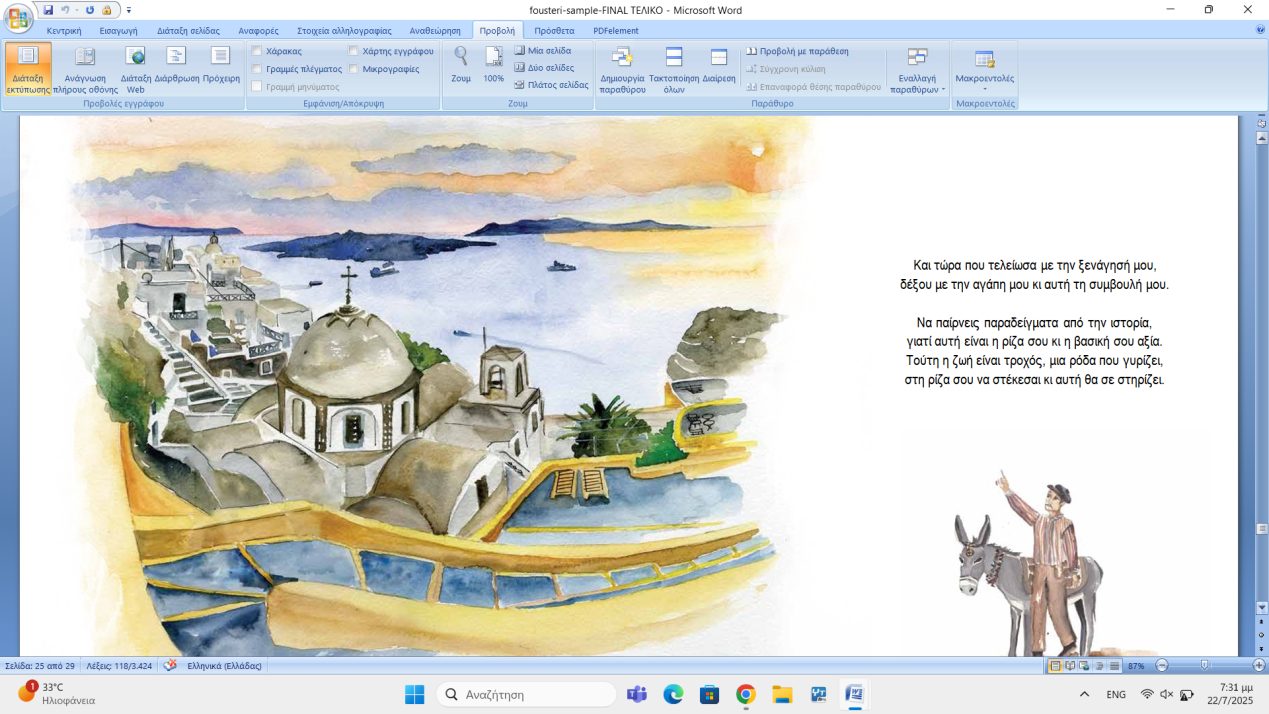The height and width of the screenshot is (714, 1269).
Task: Switch to Web Layout view
Action: coord(135,67)
